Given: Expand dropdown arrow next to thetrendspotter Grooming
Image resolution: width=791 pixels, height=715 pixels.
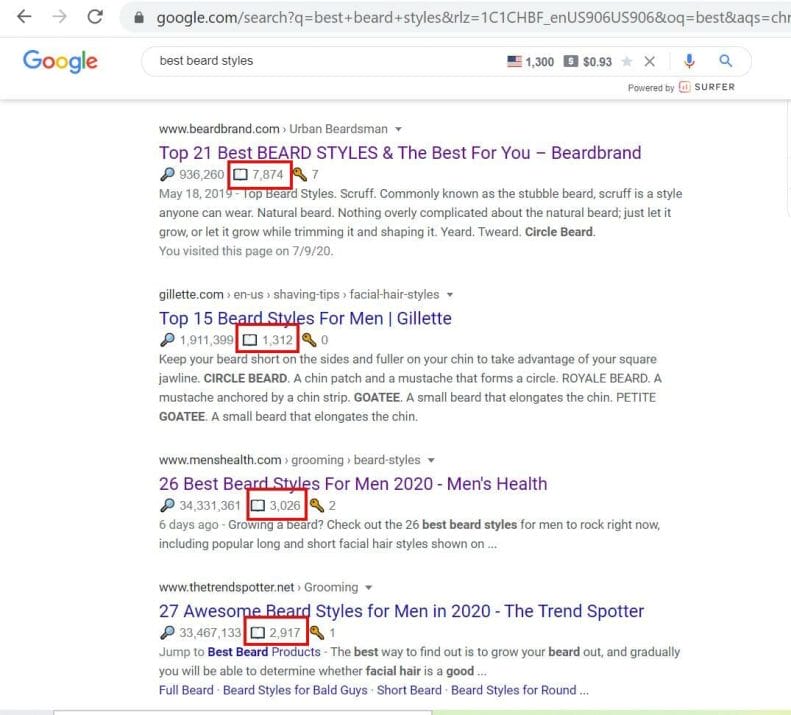Looking at the screenshot, I should (369, 588).
